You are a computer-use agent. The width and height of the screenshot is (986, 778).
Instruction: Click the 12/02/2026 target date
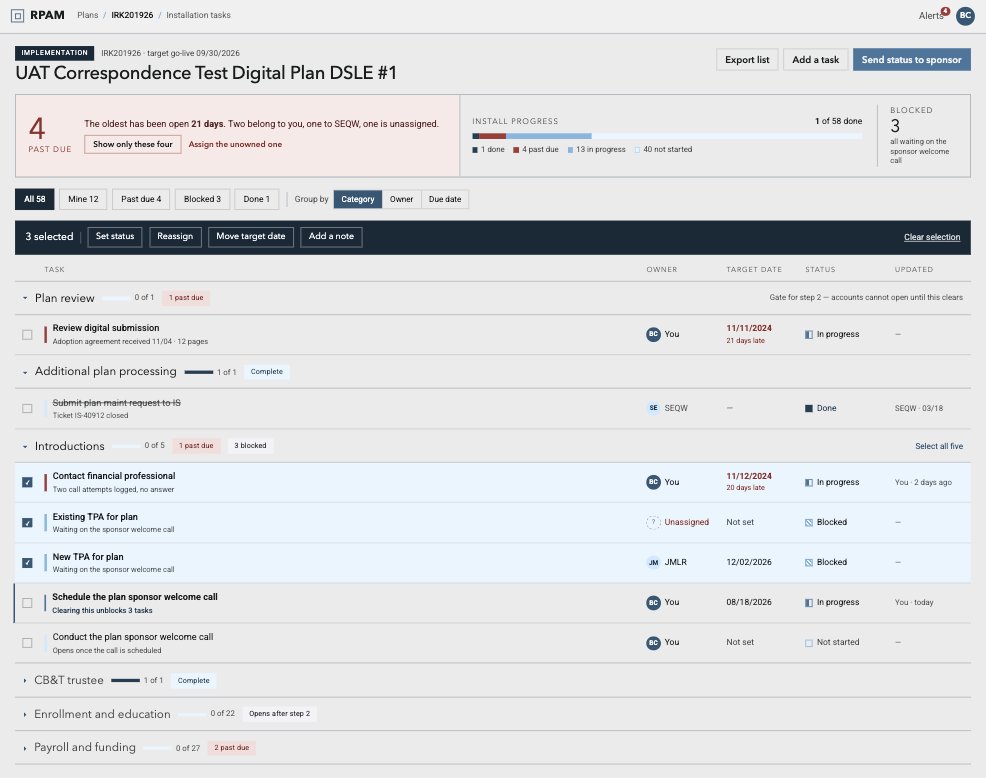pyautogui.click(x=748, y=562)
